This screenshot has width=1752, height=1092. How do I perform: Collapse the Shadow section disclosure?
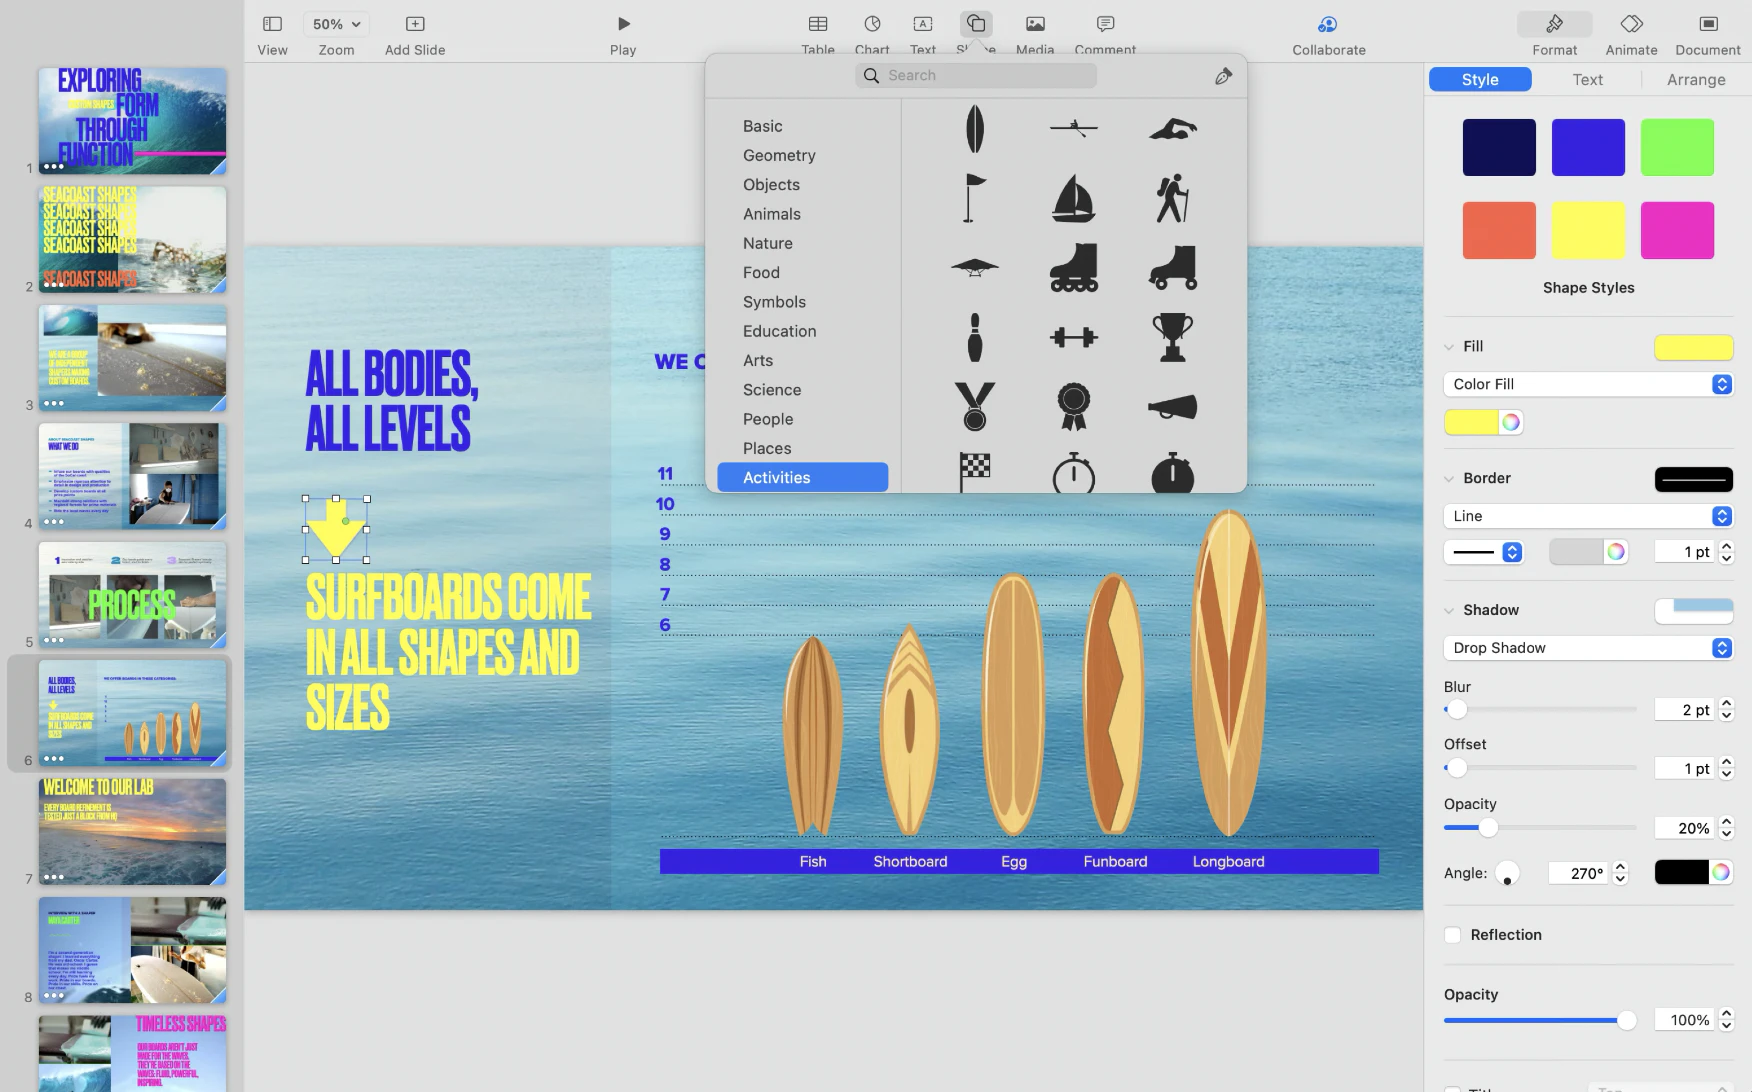coord(1449,611)
